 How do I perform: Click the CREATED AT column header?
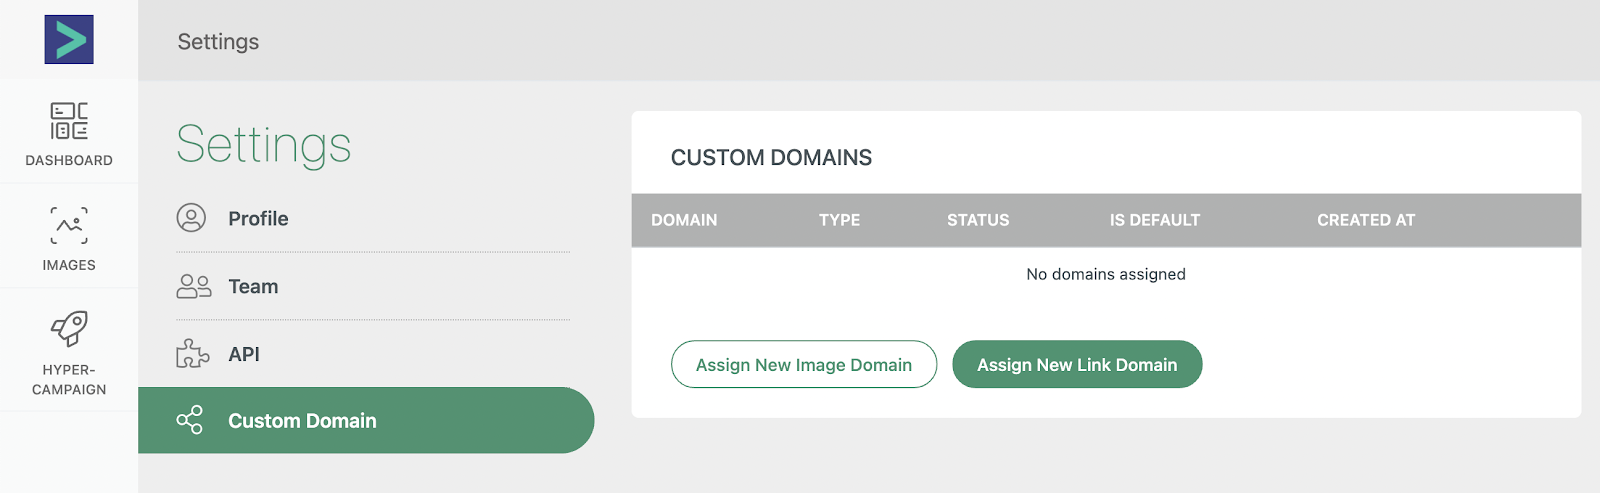pos(1366,220)
